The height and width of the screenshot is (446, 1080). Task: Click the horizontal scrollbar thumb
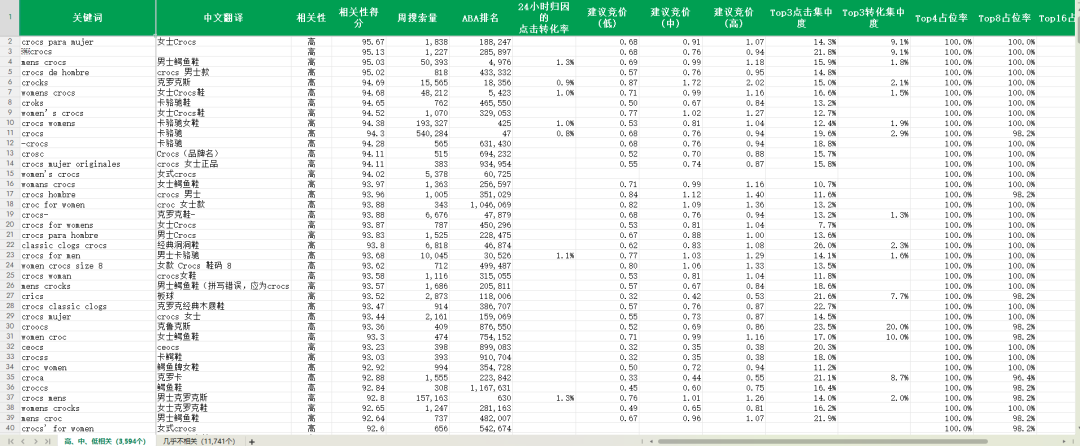[x=822, y=441]
